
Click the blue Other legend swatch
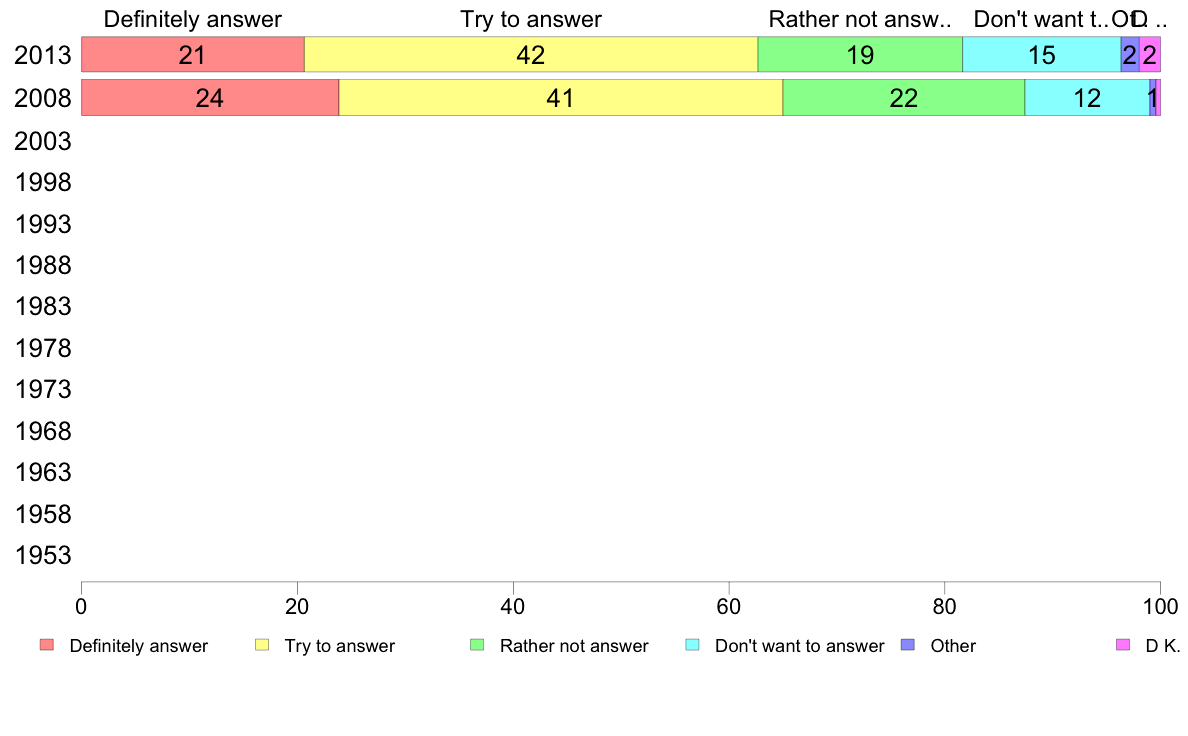pyautogui.click(x=908, y=645)
